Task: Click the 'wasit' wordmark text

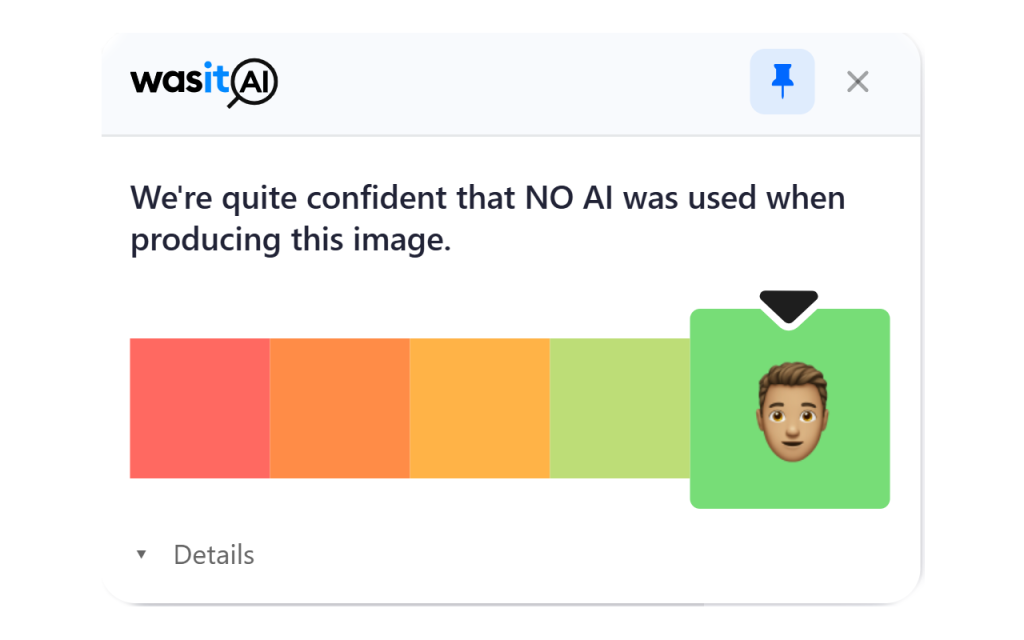Action: (x=180, y=80)
